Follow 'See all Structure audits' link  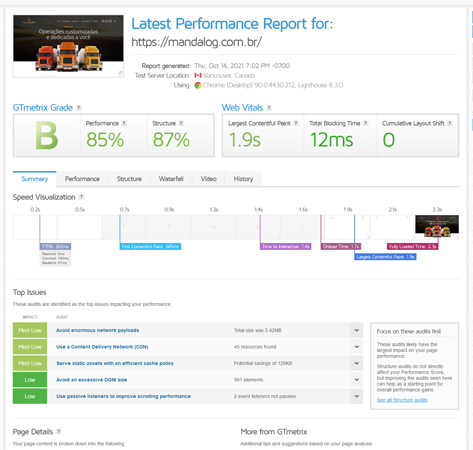coord(402,400)
